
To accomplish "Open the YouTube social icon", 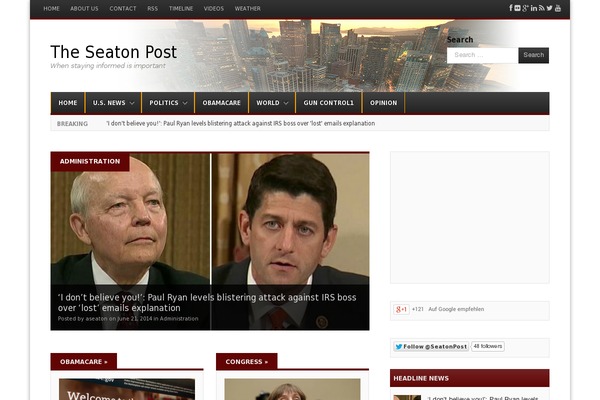I will pos(558,8).
